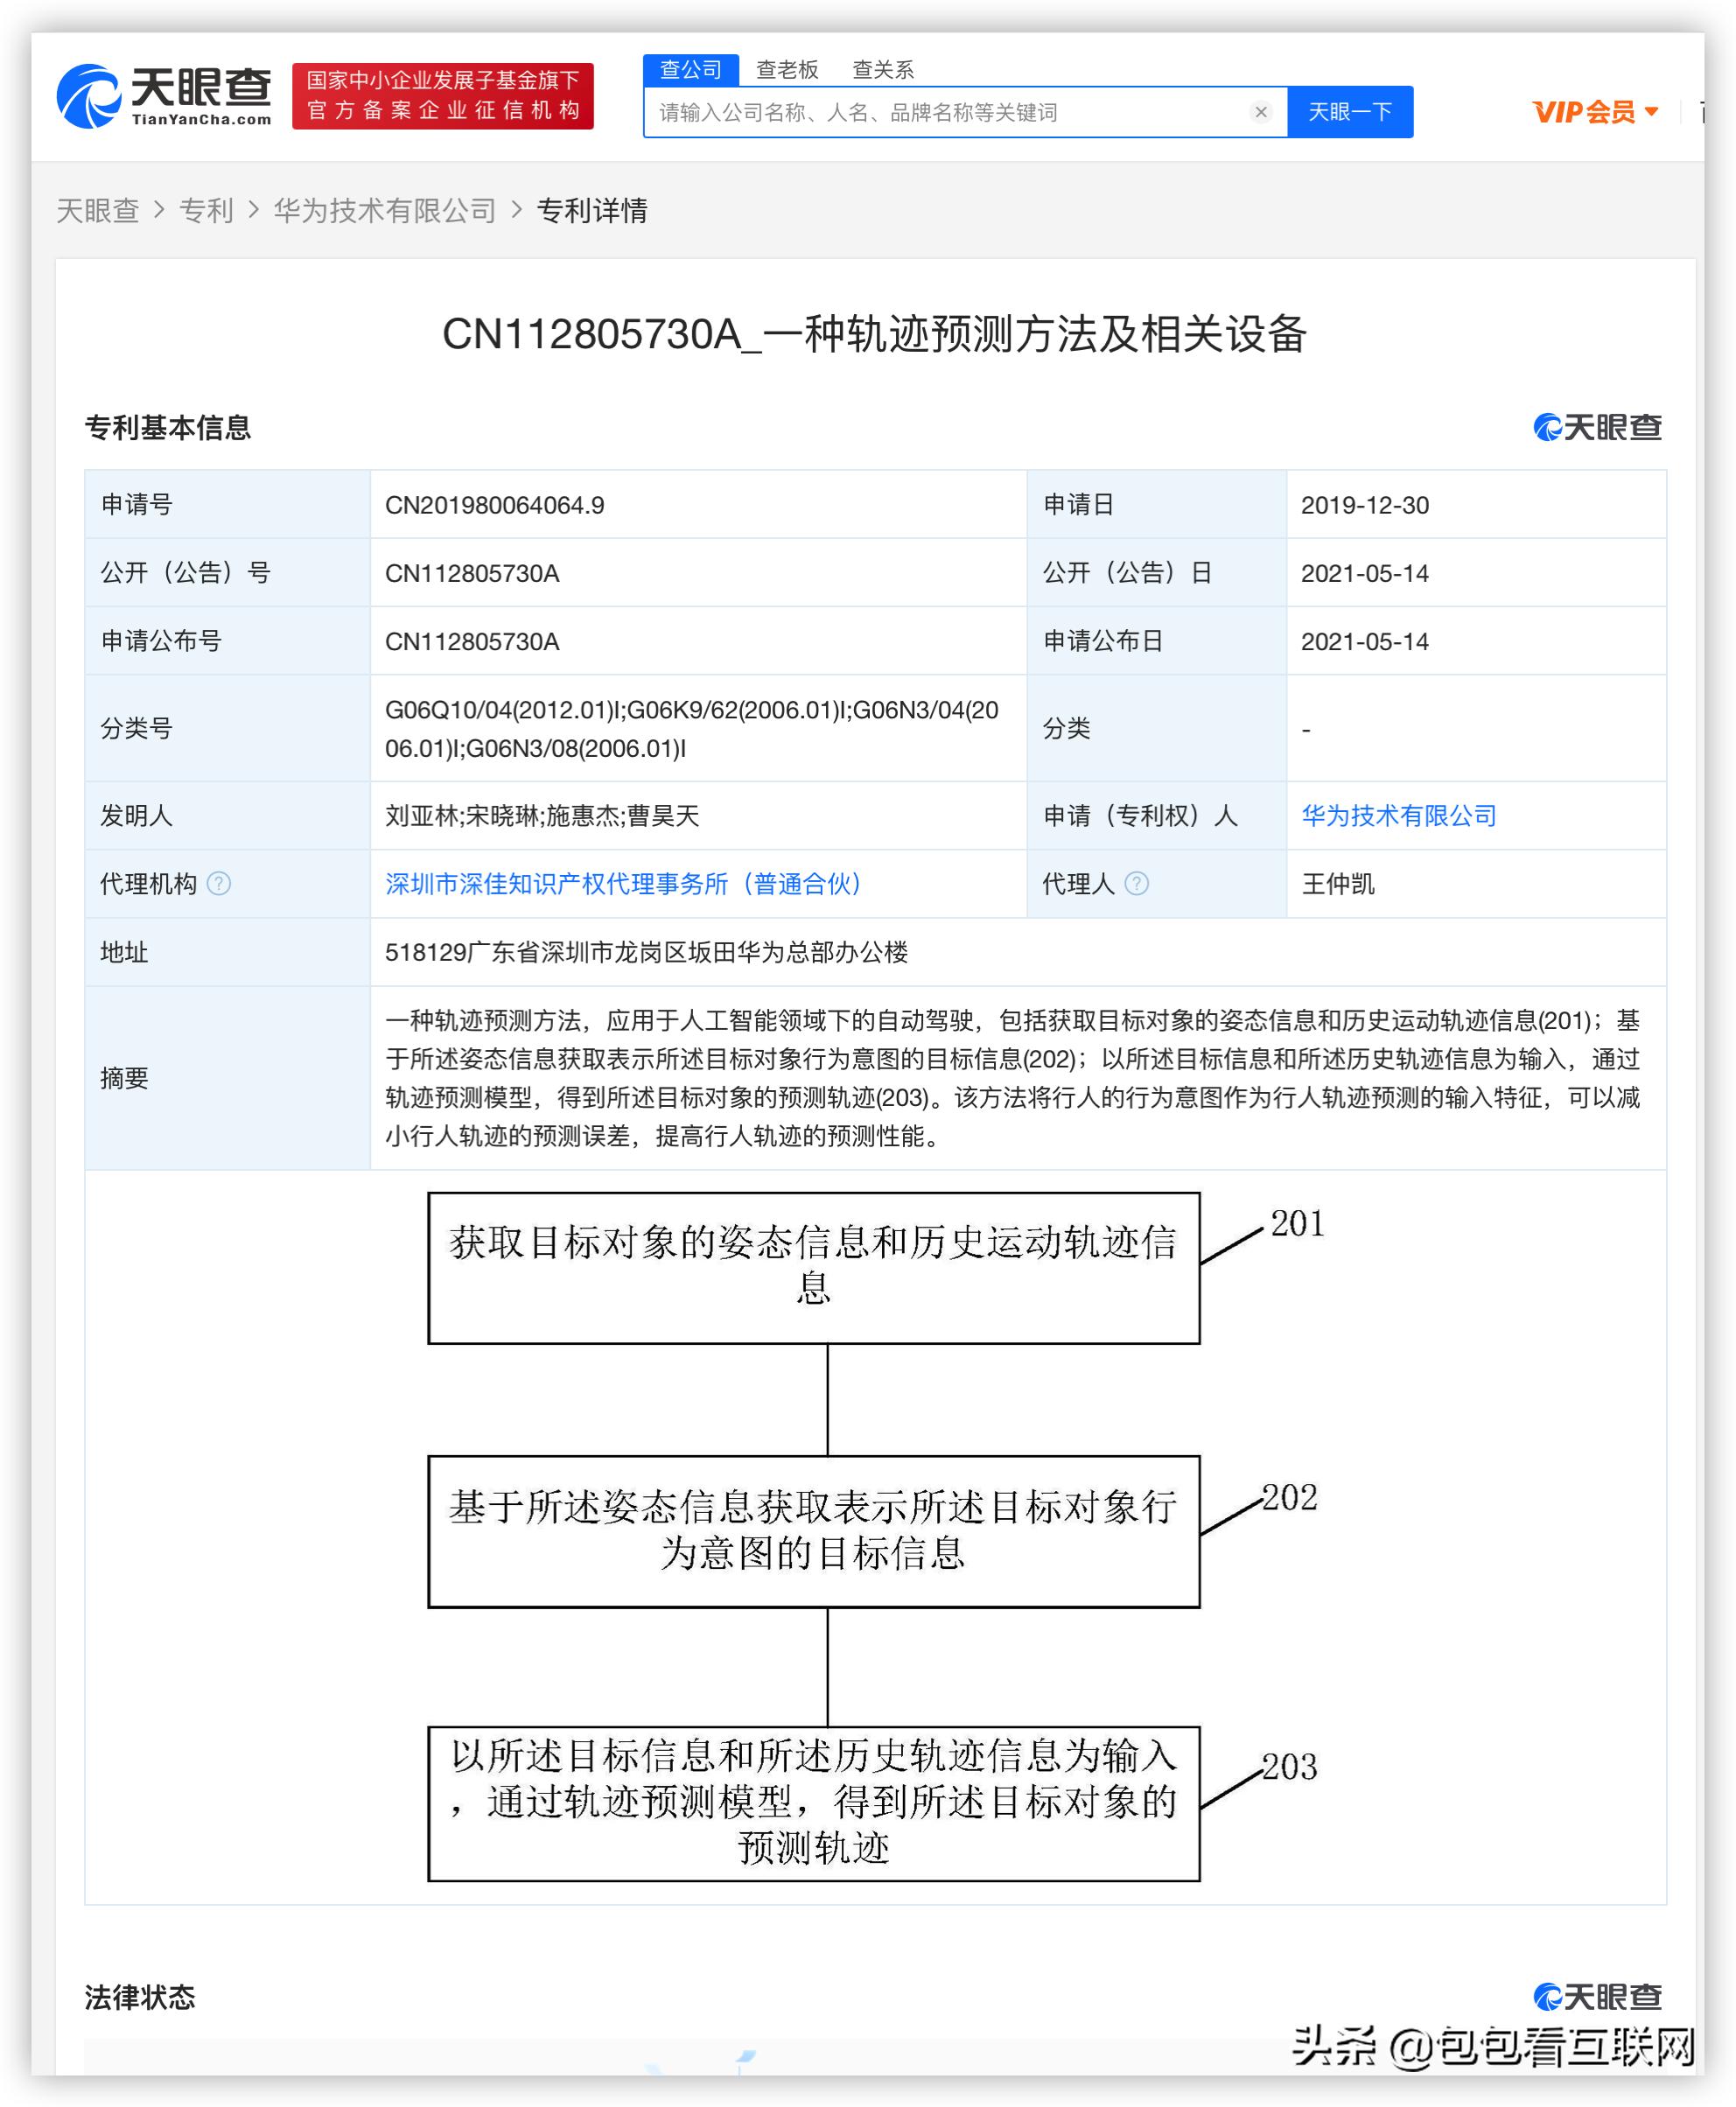The height and width of the screenshot is (2107, 1736).
Task: Select the 查公司 tab
Action: click(x=691, y=68)
